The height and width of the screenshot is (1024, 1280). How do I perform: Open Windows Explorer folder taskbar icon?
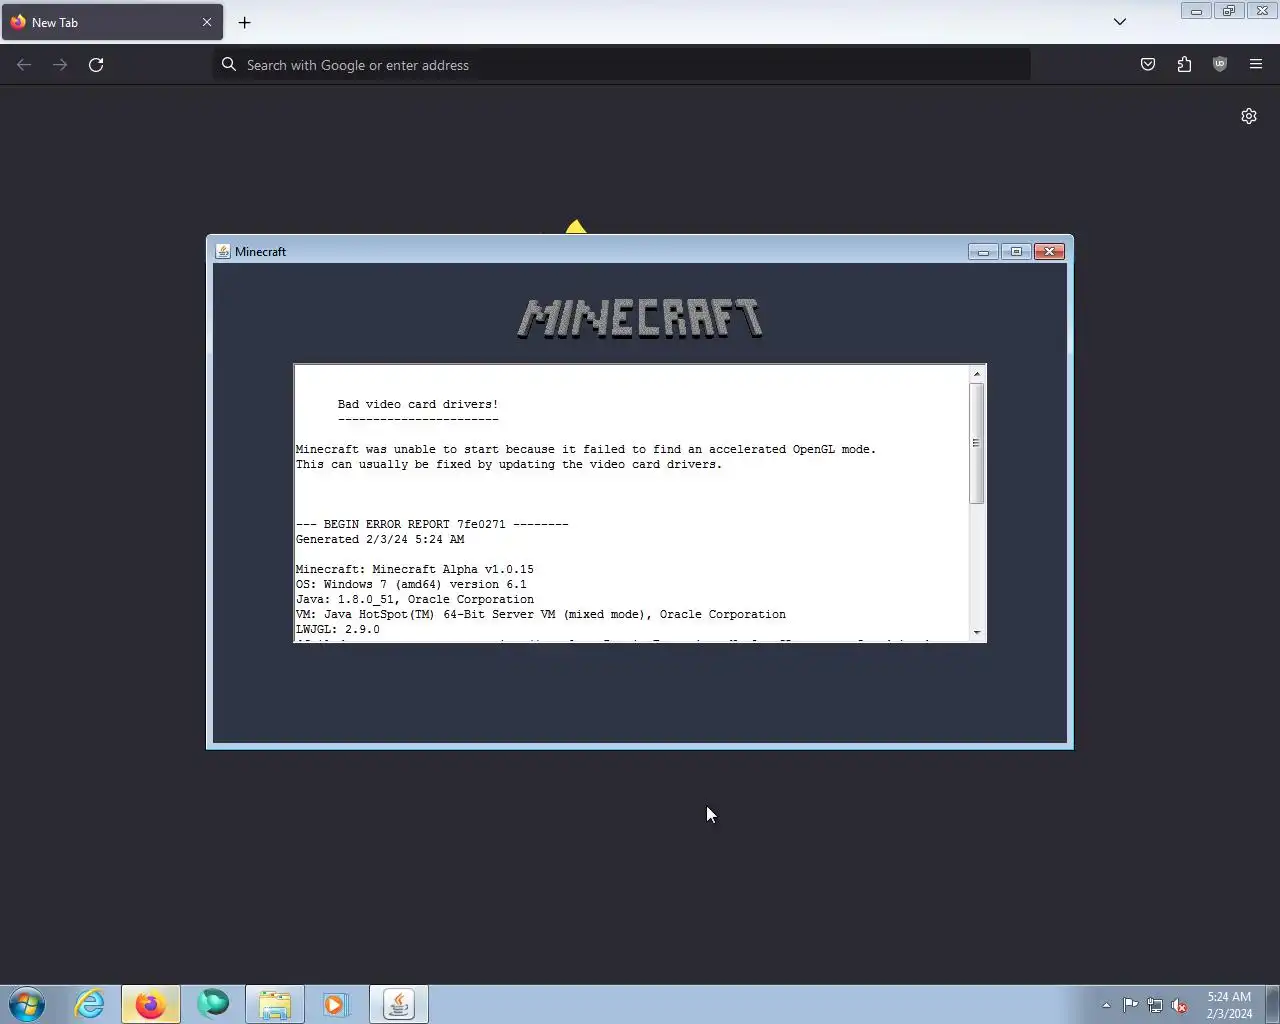[x=275, y=1004]
